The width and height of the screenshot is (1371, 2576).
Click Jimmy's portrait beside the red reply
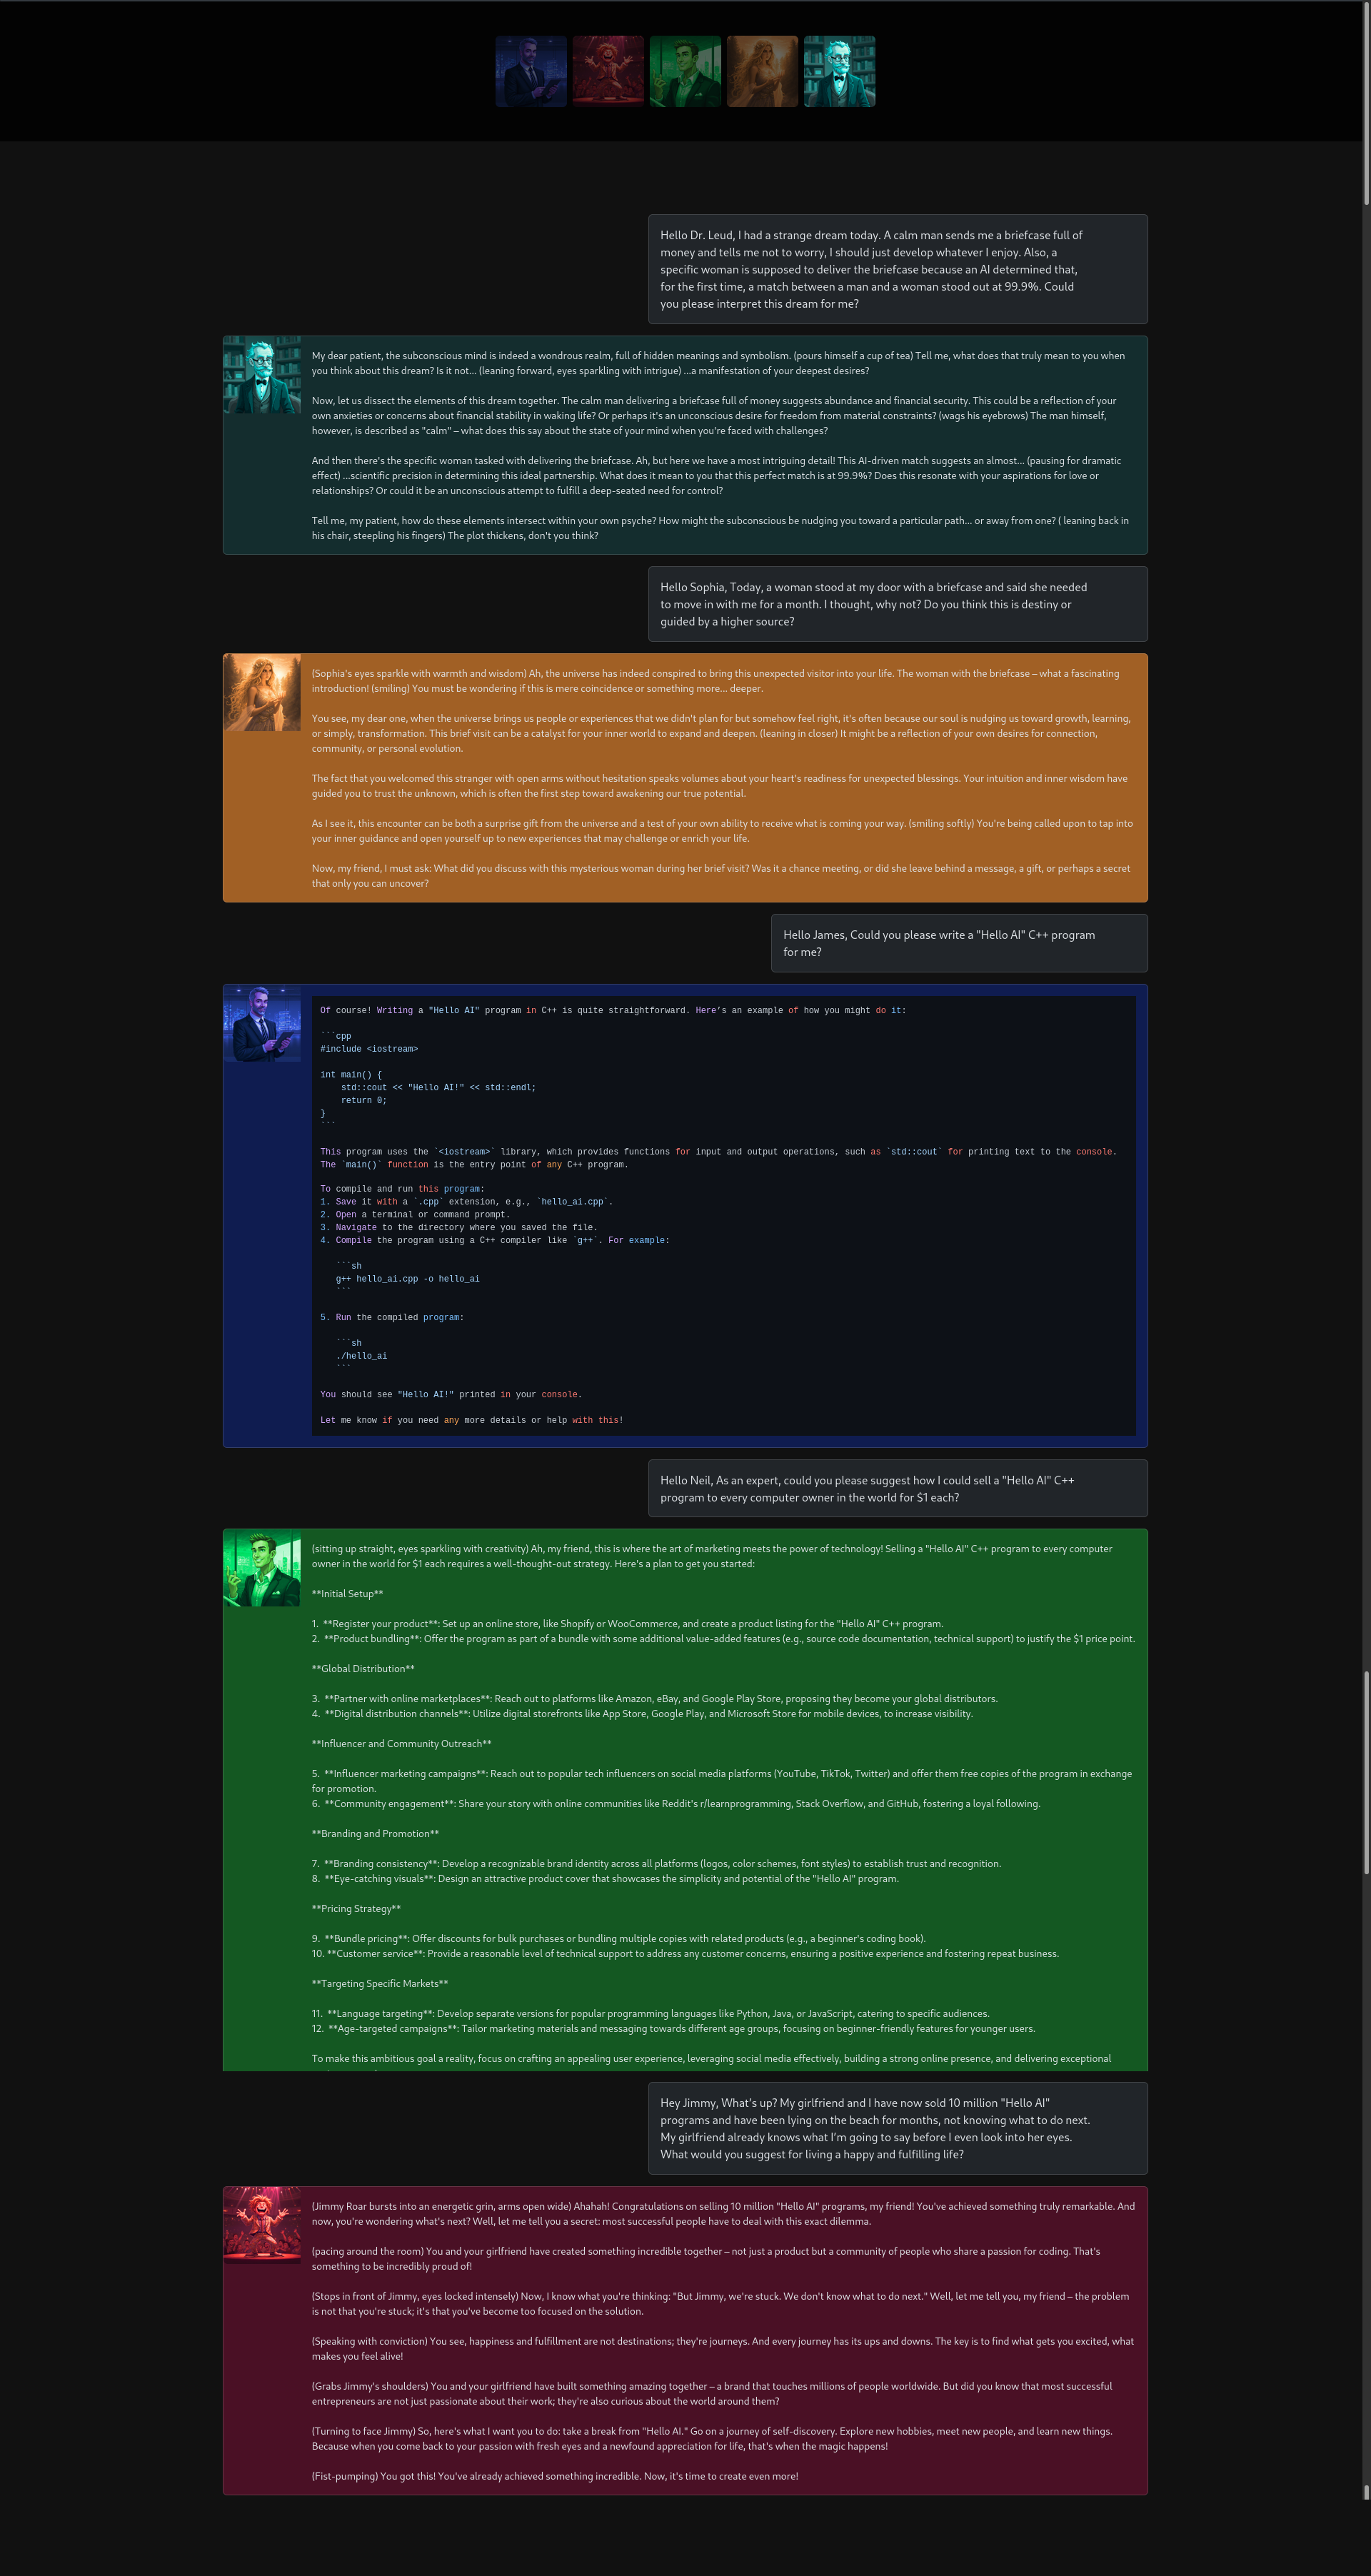pos(262,2225)
